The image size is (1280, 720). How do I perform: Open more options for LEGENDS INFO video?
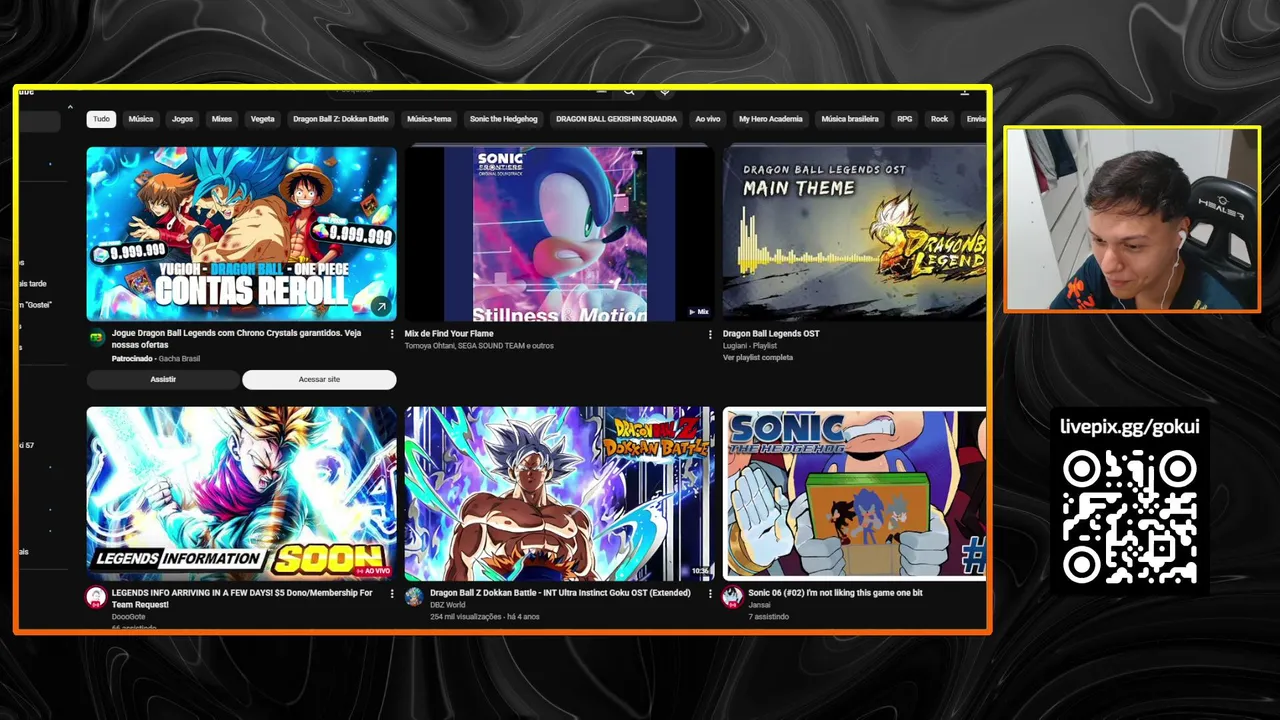pos(391,593)
